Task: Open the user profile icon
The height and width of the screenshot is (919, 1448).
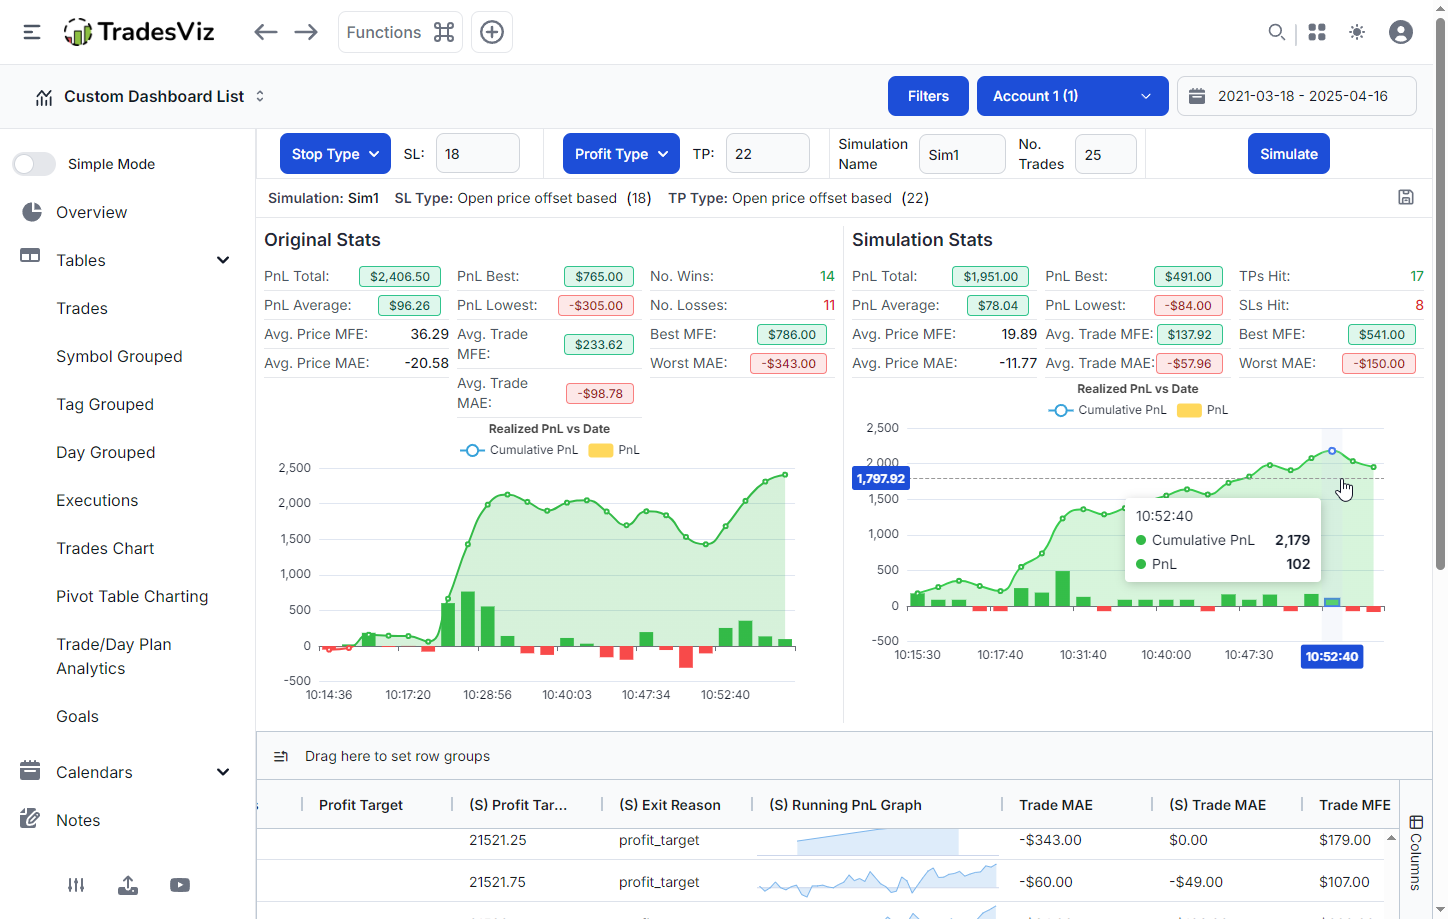Action: 1400,32
